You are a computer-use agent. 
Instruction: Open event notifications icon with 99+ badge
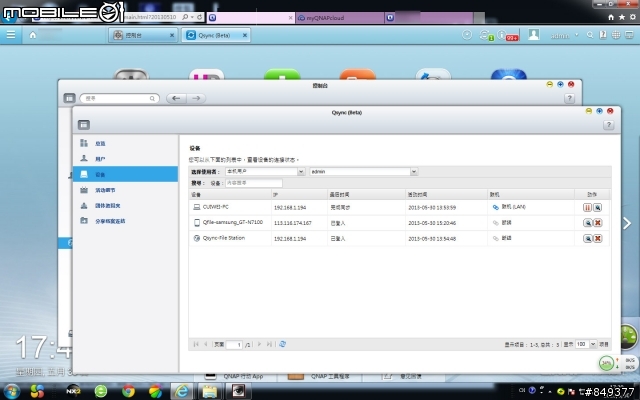(x=508, y=36)
